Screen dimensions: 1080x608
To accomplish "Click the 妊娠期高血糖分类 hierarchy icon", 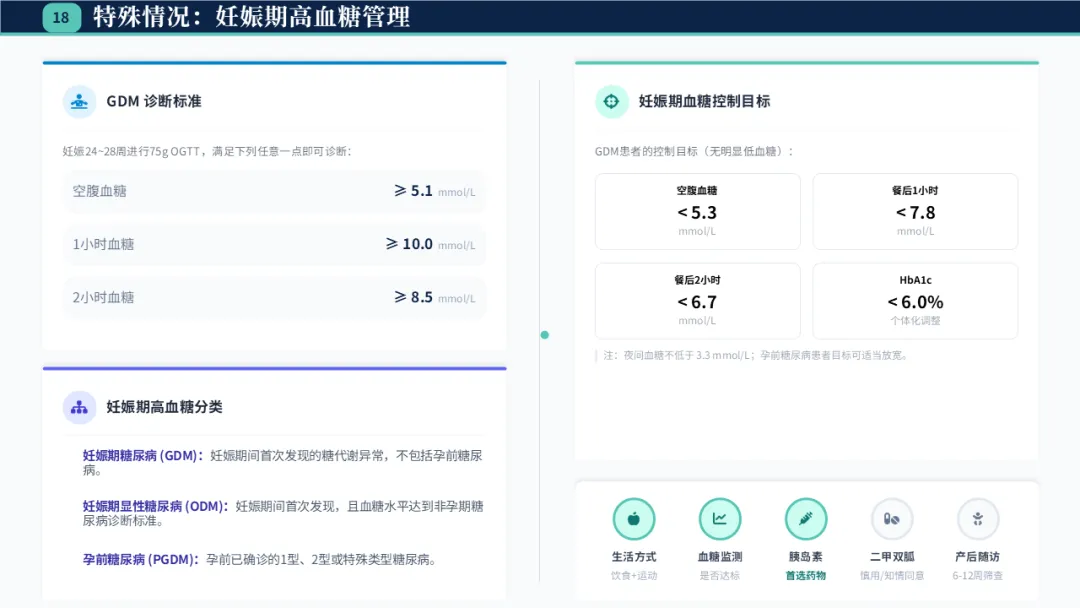I will point(79,408).
